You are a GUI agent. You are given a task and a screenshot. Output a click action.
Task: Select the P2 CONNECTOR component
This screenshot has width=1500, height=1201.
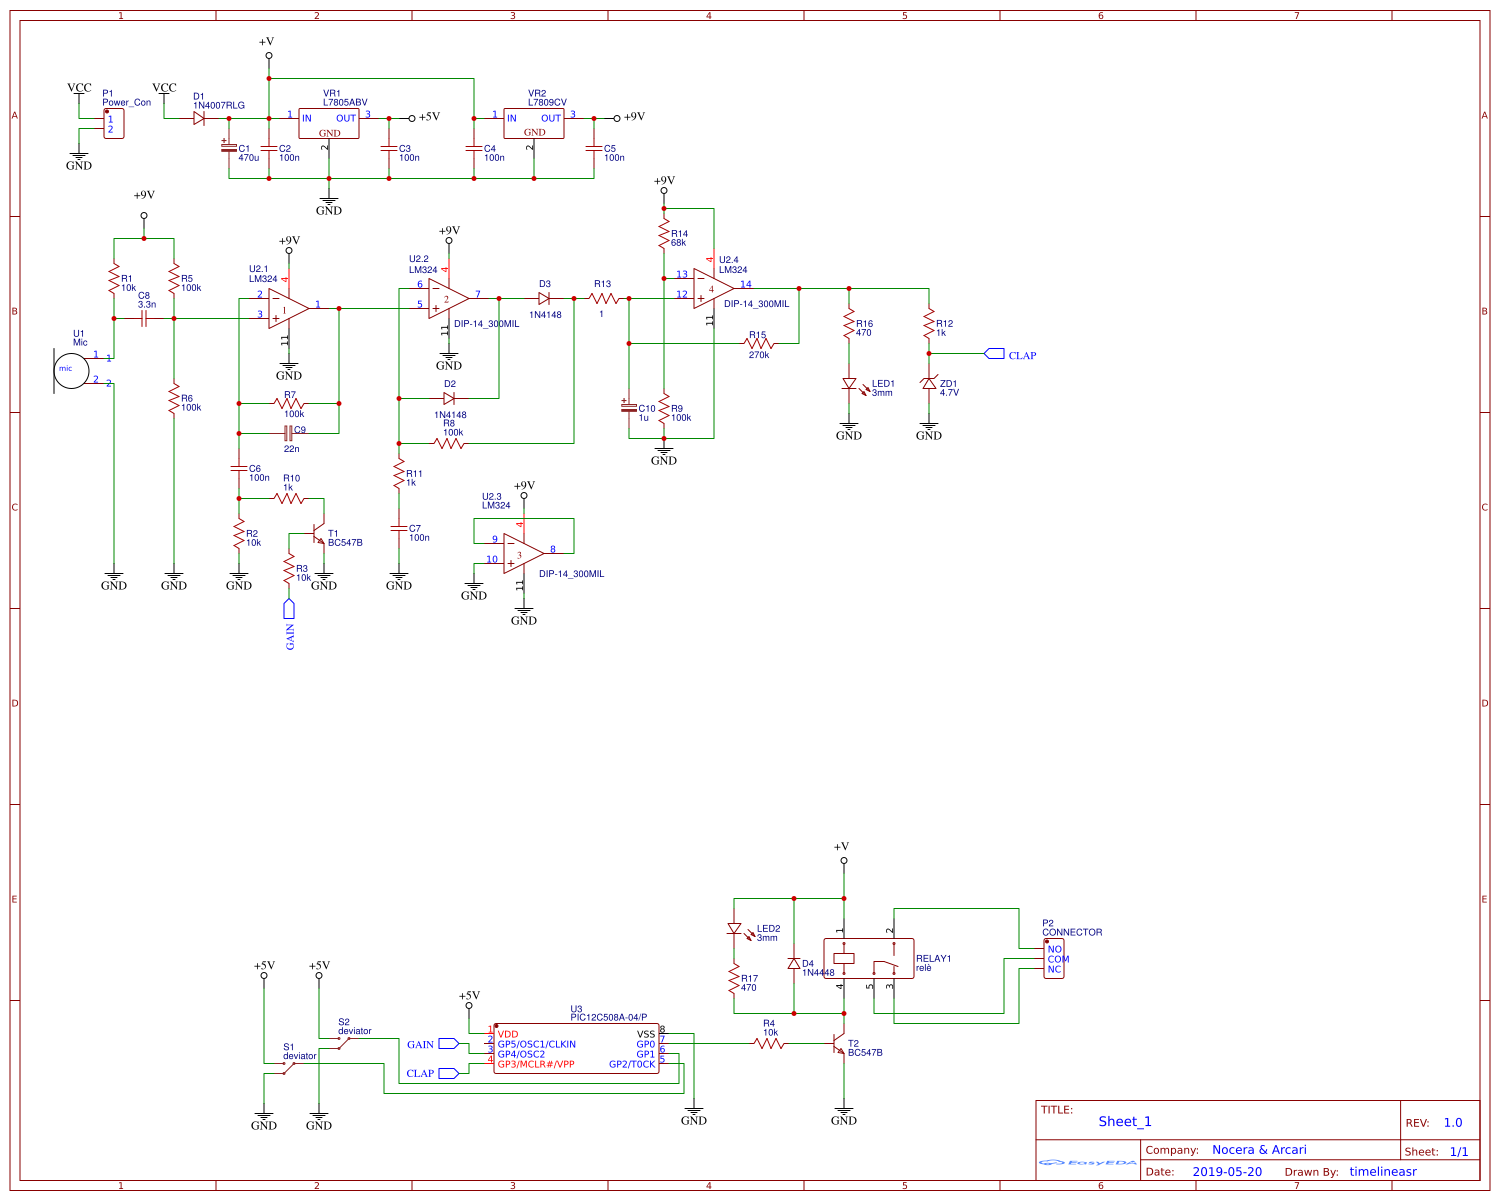pos(1055,957)
